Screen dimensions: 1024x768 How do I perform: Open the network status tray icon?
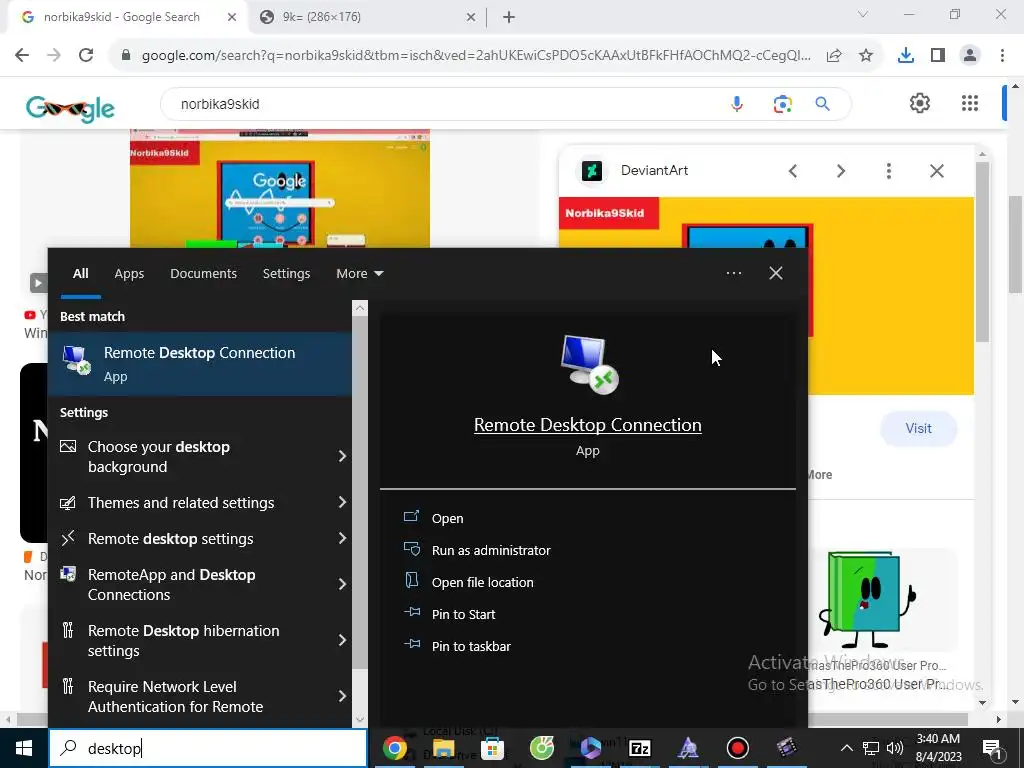click(871, 748)
